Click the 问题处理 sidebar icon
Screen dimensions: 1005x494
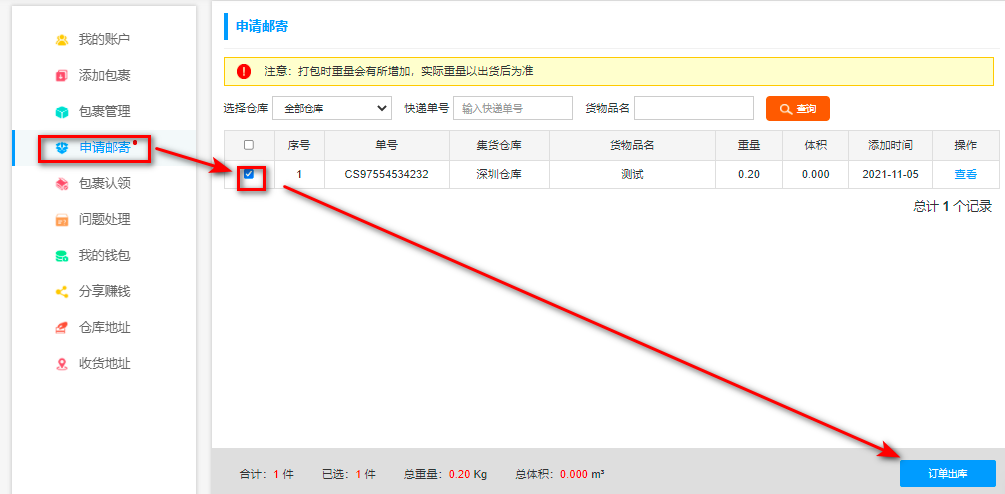[62, 220]
